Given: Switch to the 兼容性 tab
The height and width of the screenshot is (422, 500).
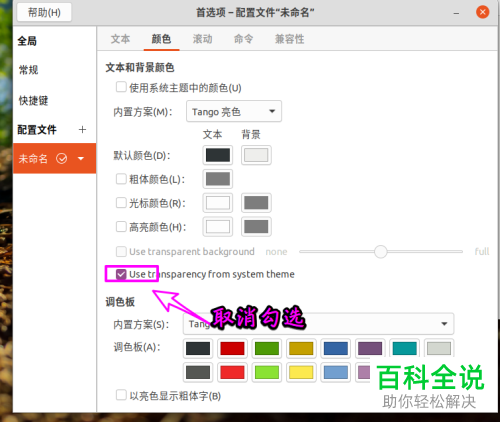Looking at the screenshot, I should [289, 39].
